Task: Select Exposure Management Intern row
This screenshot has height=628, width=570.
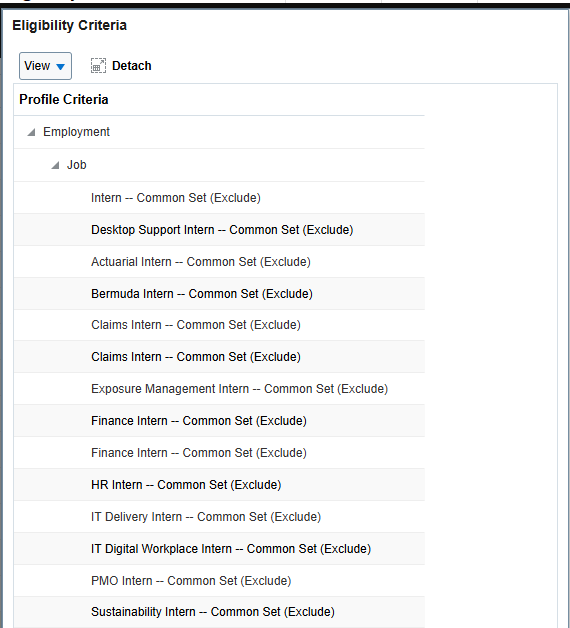Action: point(219,389)
